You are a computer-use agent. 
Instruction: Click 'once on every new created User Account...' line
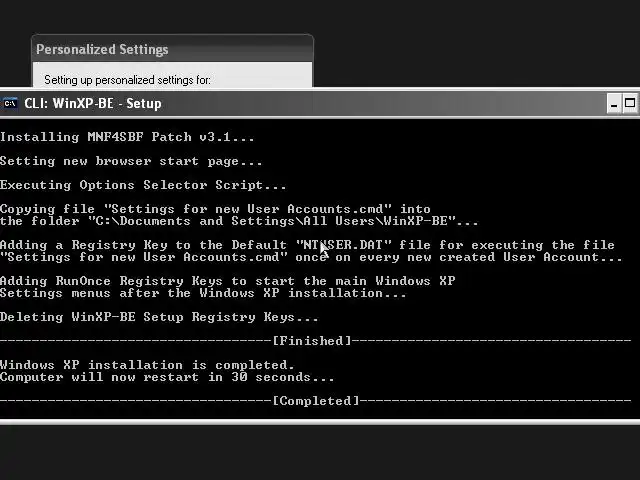[x=311, y=257]
